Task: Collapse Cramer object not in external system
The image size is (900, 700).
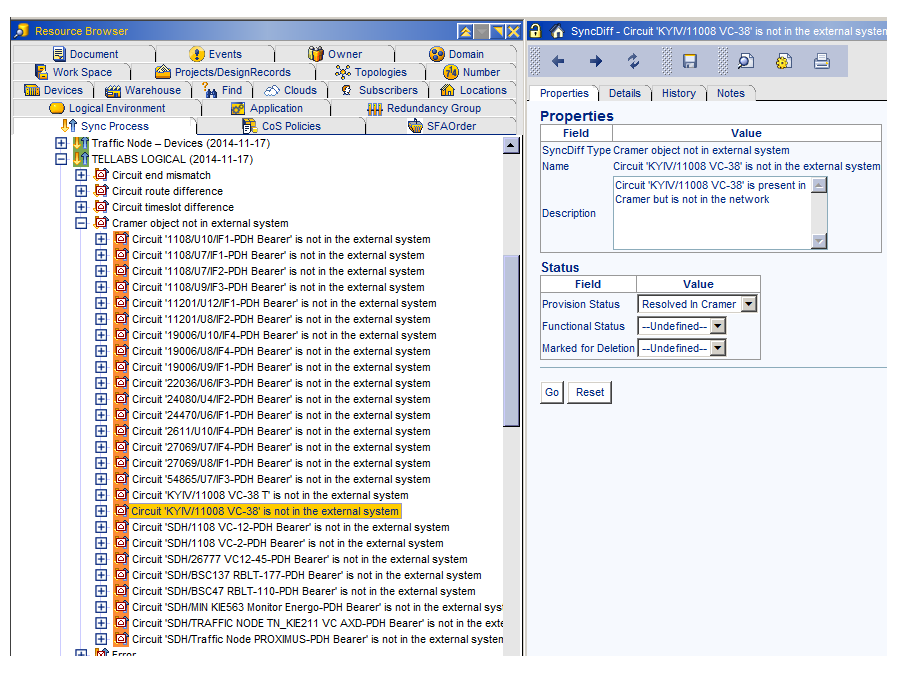Action: pyautogui.click(x=81, y=223)
